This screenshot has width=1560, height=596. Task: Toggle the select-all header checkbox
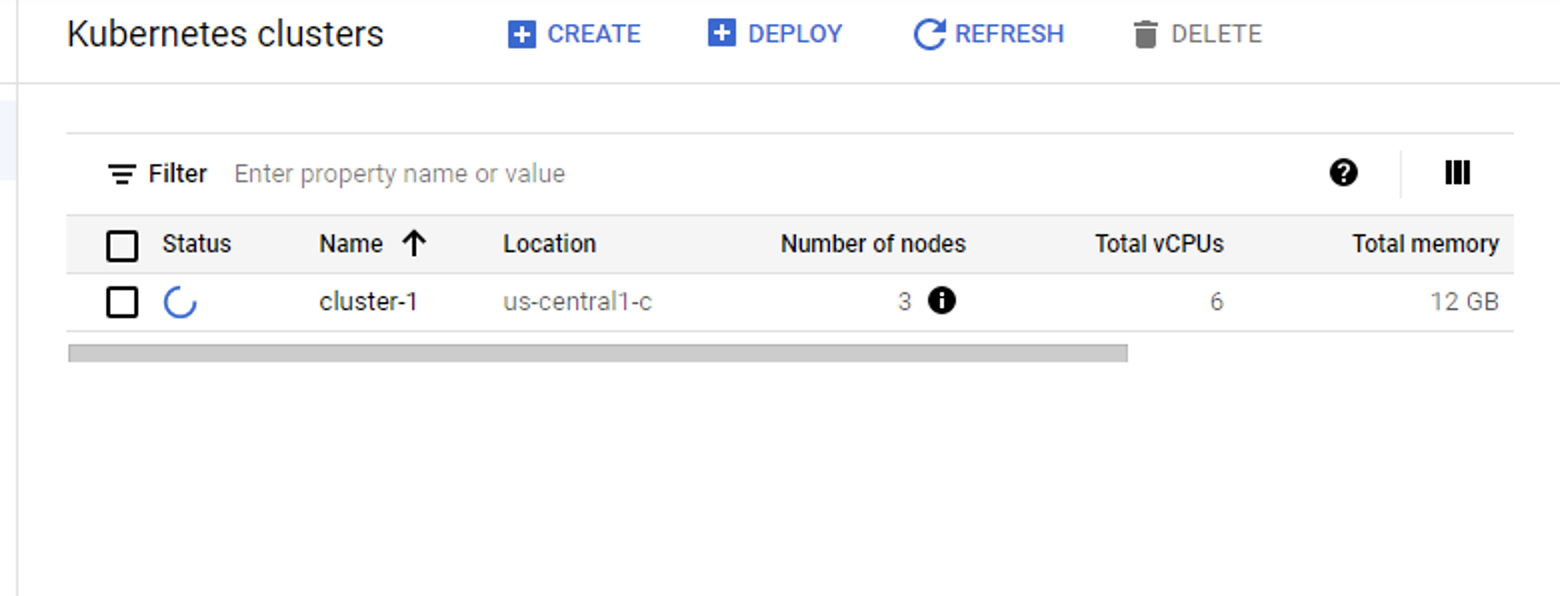point(122,245)
